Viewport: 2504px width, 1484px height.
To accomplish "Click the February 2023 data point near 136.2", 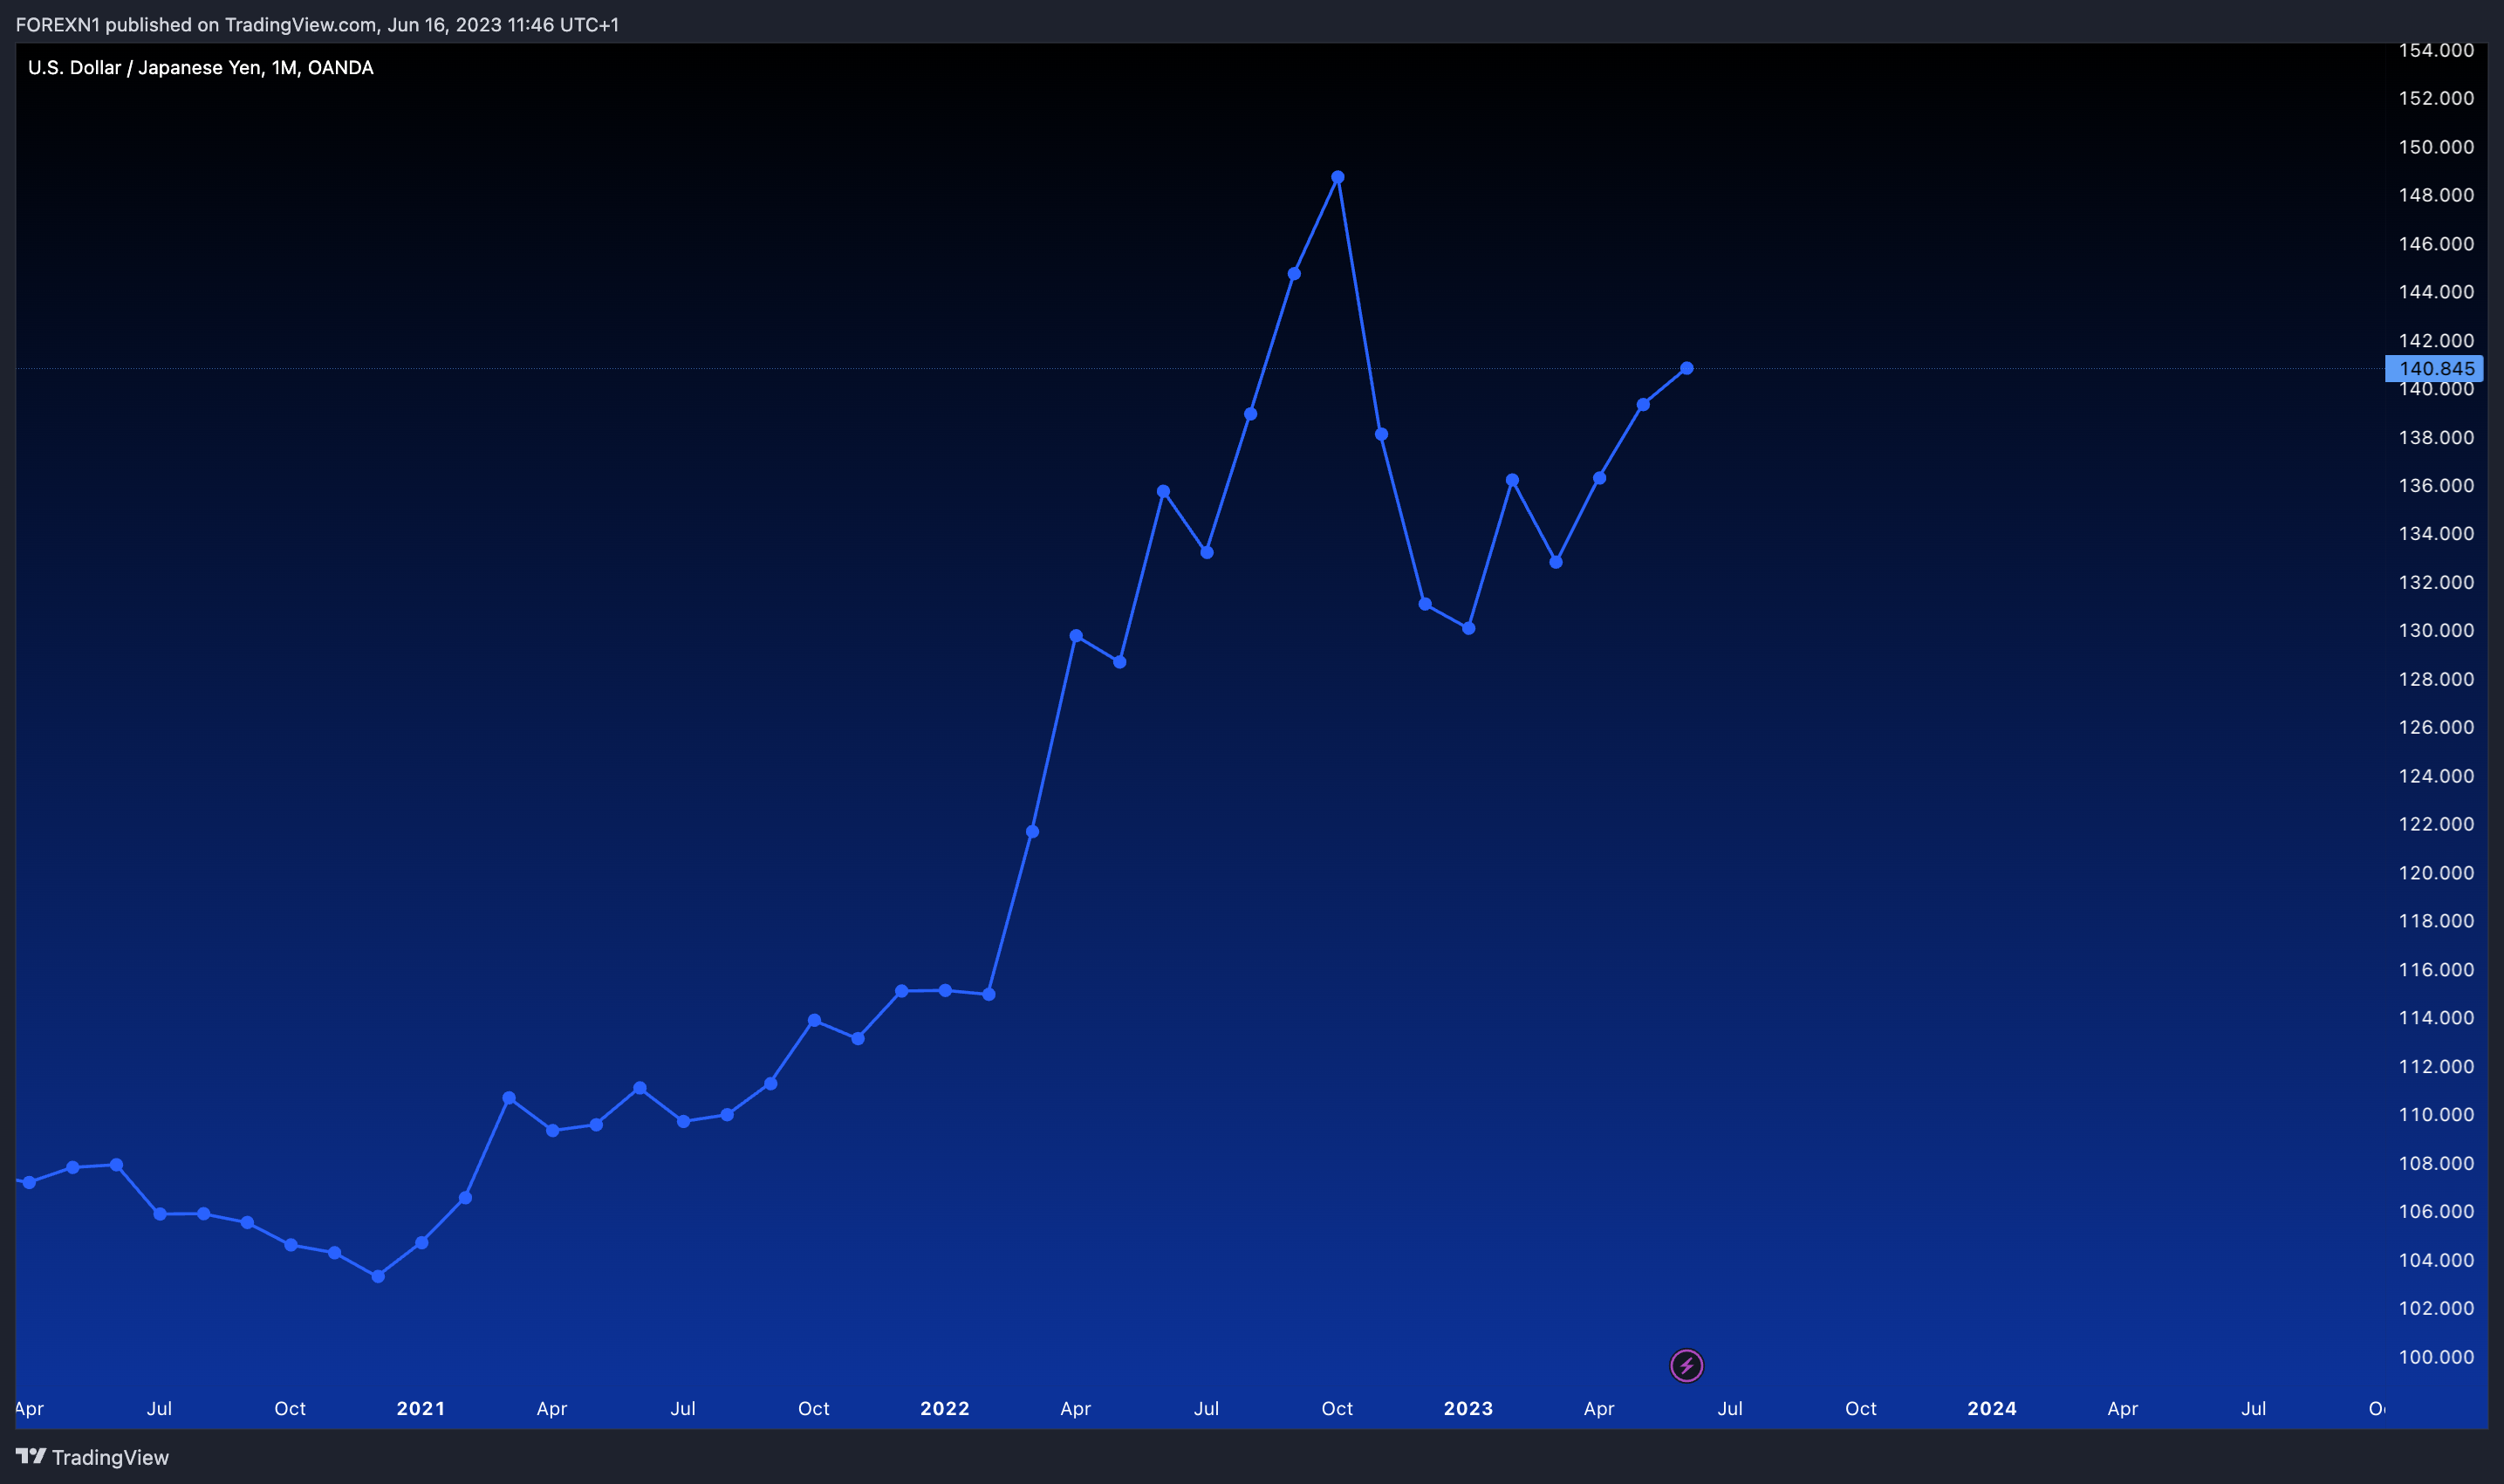I will 1512,480.
